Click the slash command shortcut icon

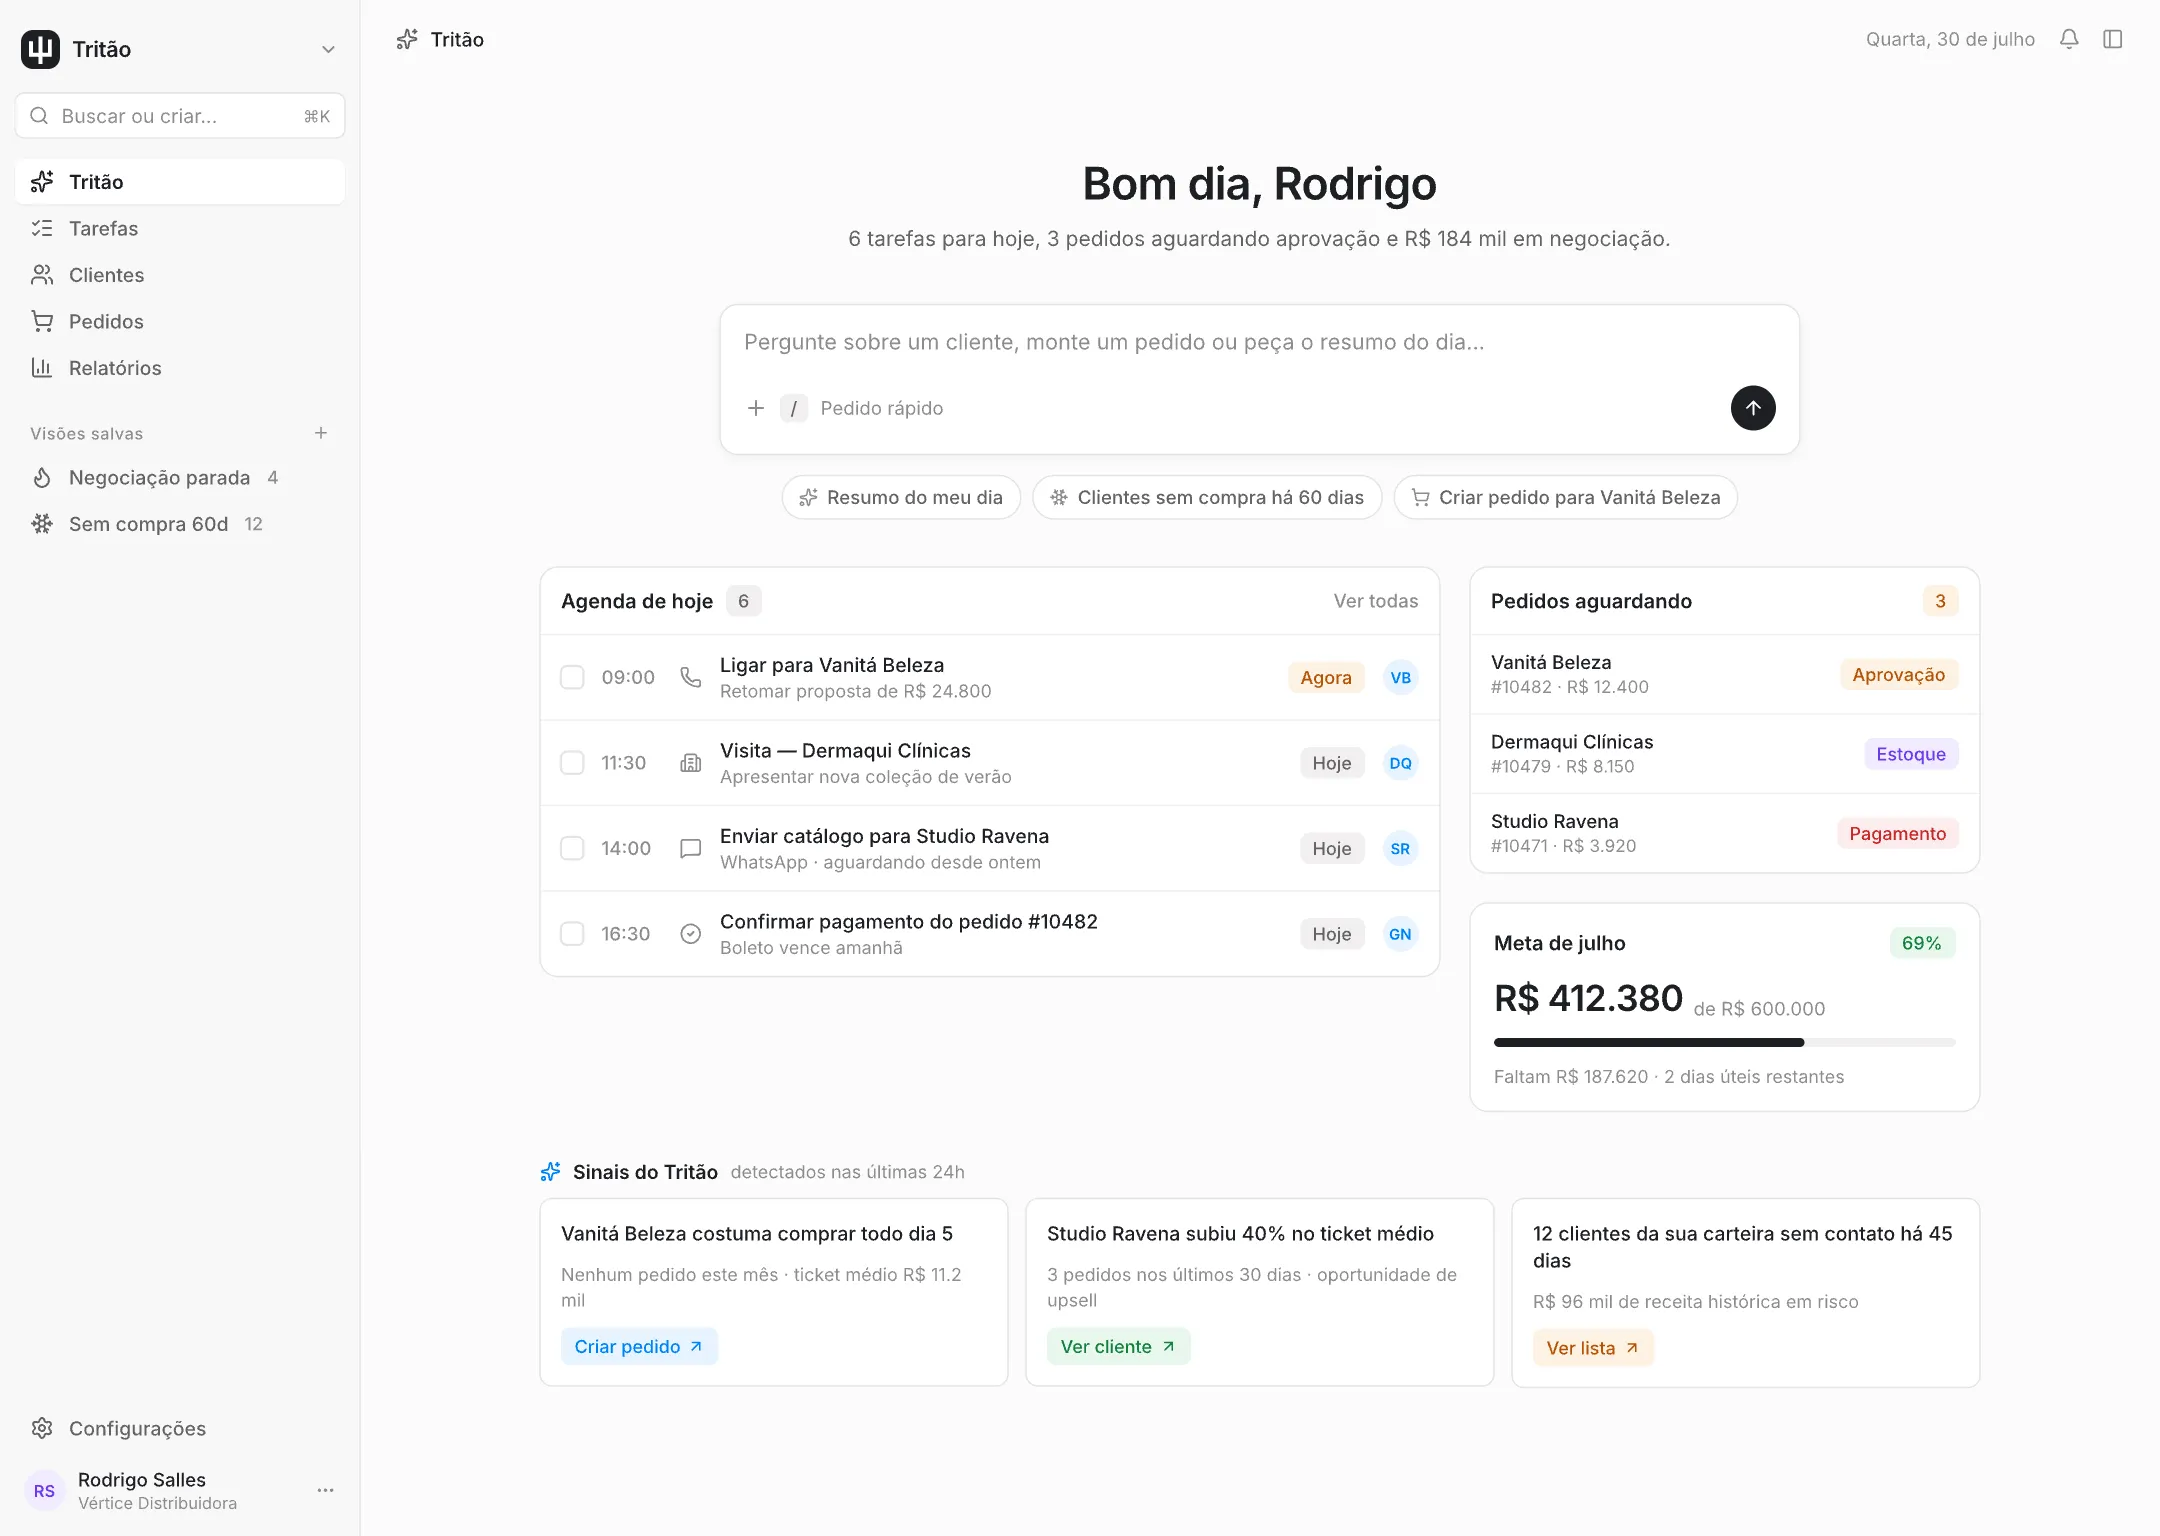[x=794, y=408]
